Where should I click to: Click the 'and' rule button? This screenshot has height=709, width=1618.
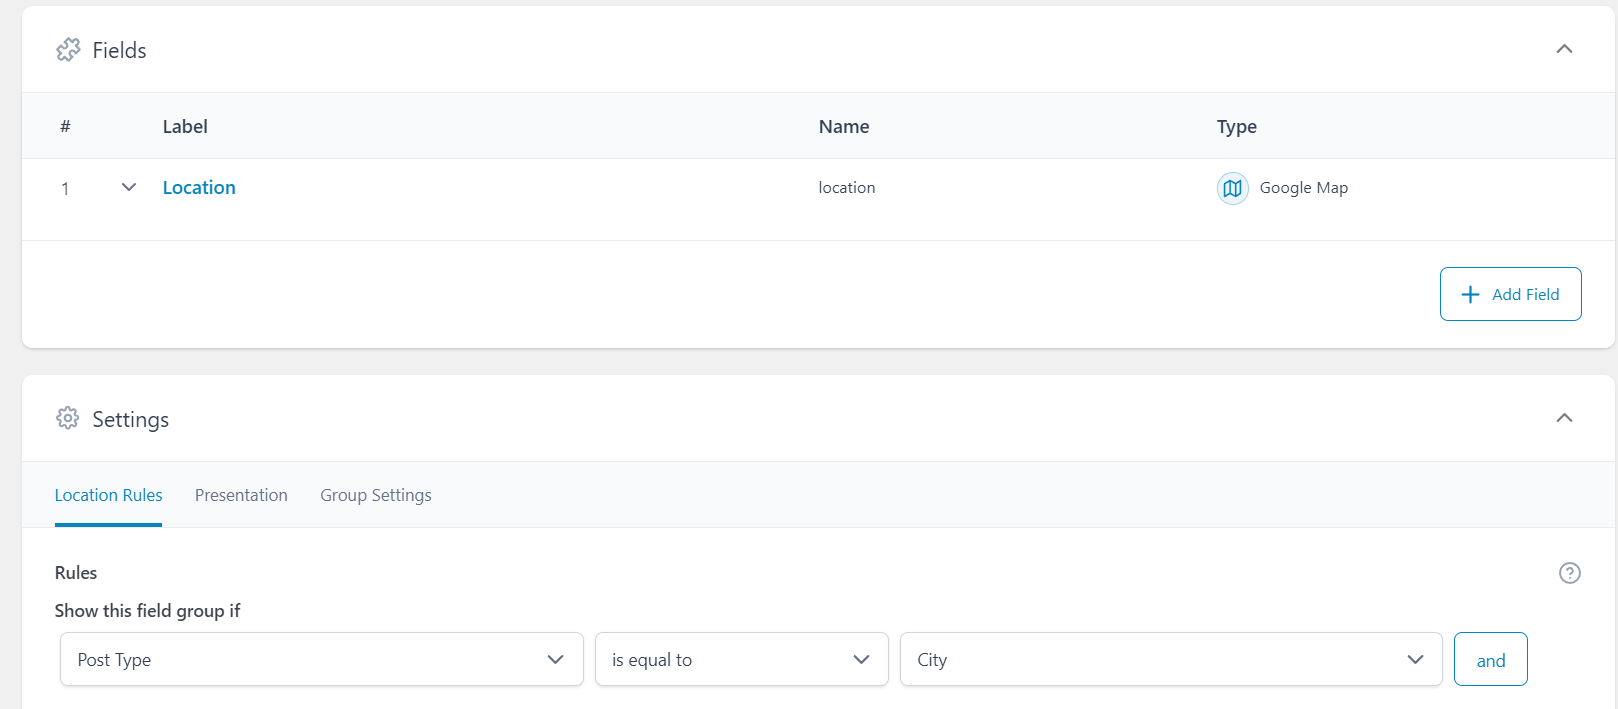pos(1490,660)
